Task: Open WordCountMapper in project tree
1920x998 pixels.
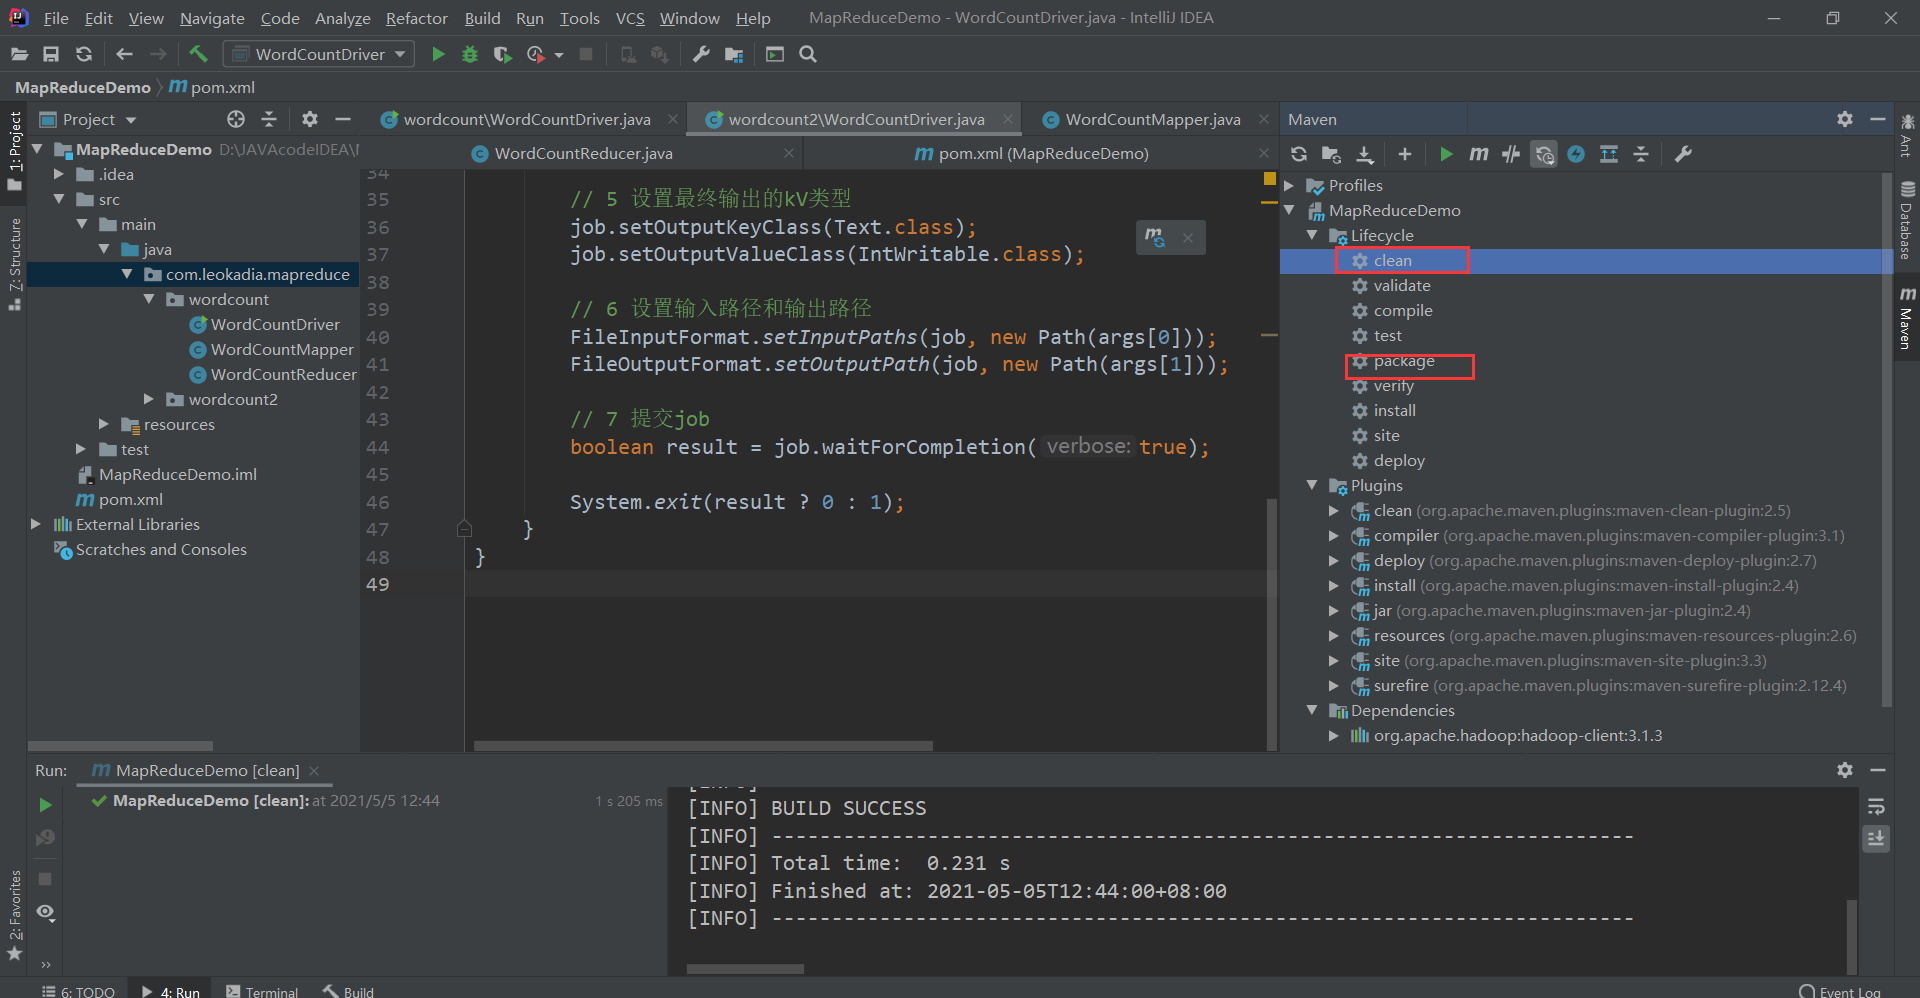Action: coord(282,349)
